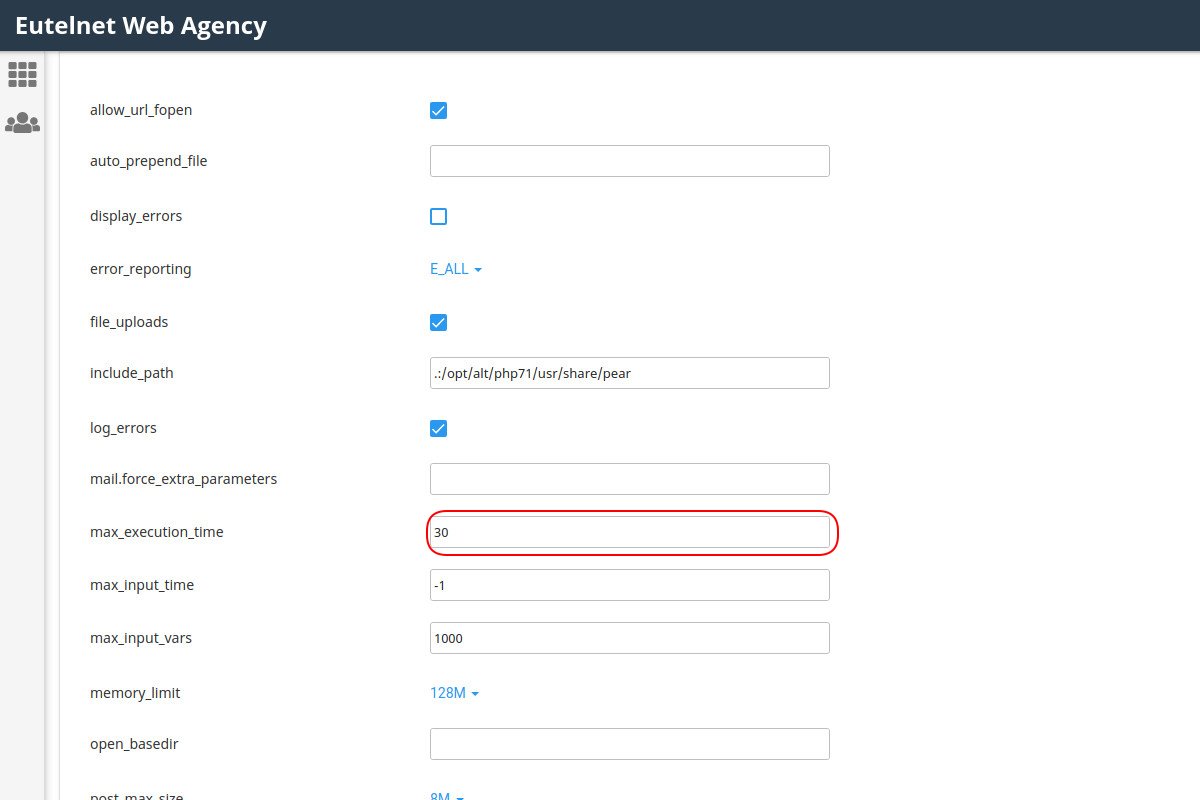Click the include_path label
This screenshot has height=800, width=1200.
click(132, 373)
